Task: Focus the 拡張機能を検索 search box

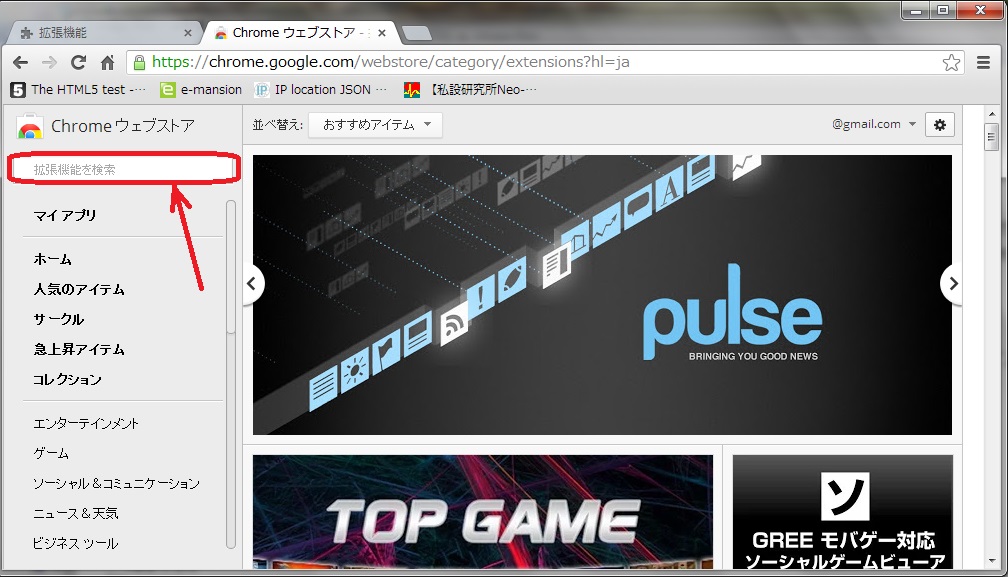Action: (x=123, y=170)
